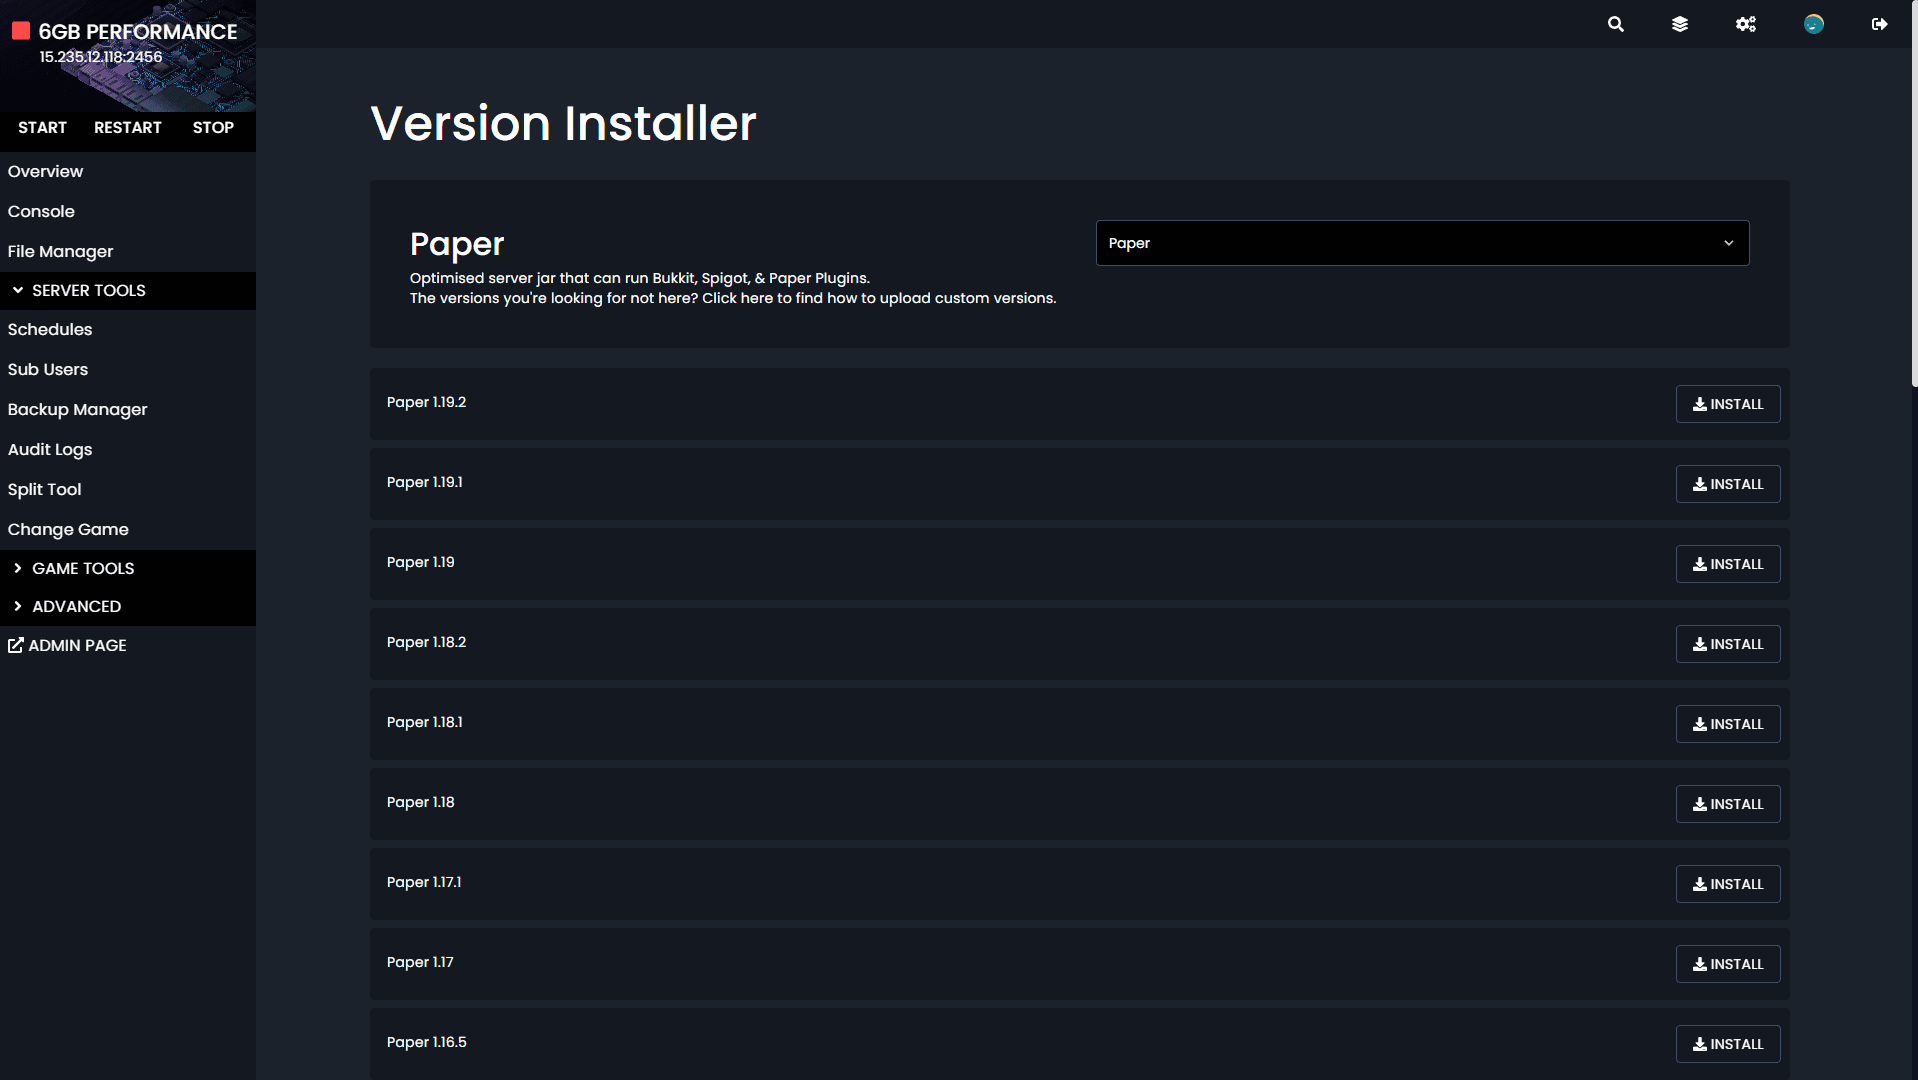Collapse the SERVER TOOLS section
1918x1080 pixels.
128,290
